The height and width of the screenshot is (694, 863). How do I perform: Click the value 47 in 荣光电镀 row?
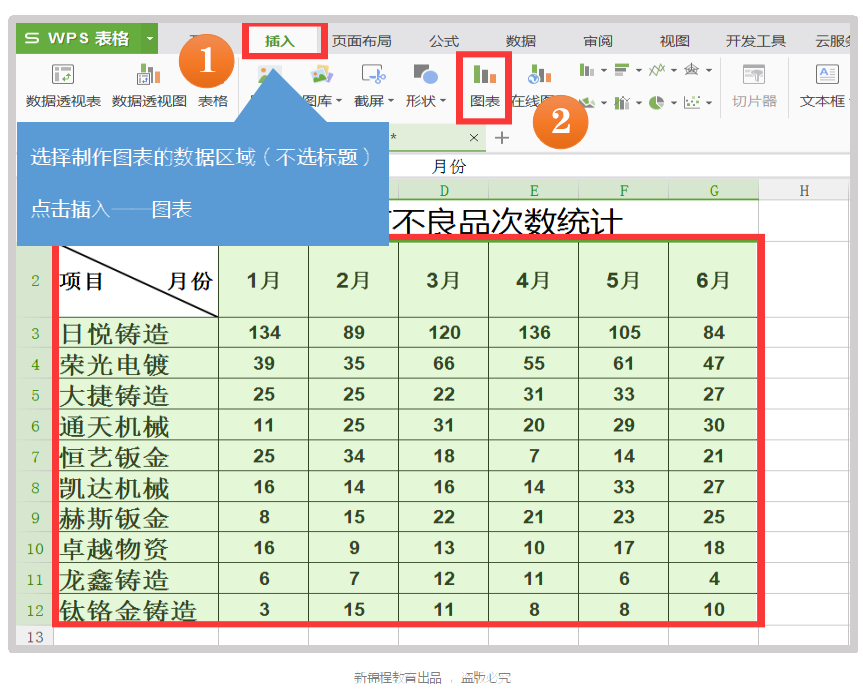click(713, 364)
